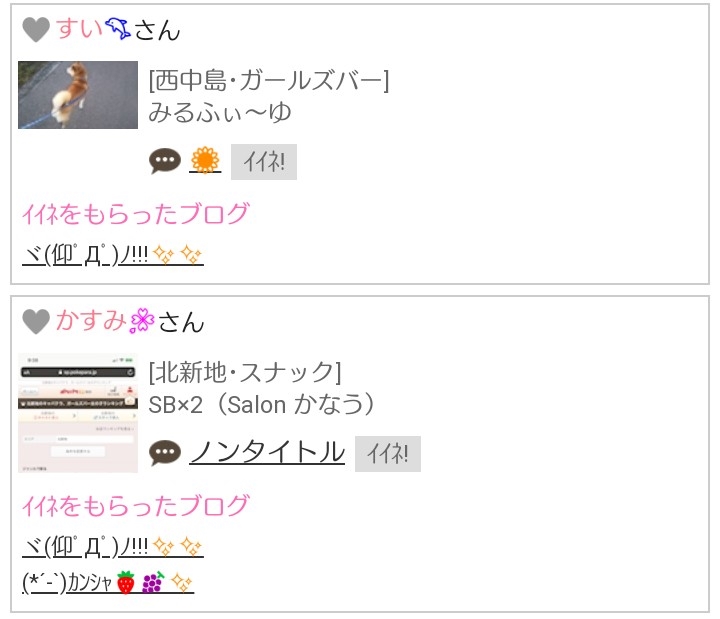
Task: Open the dog walking thumbnail
Action: click(x=78, y=95)
